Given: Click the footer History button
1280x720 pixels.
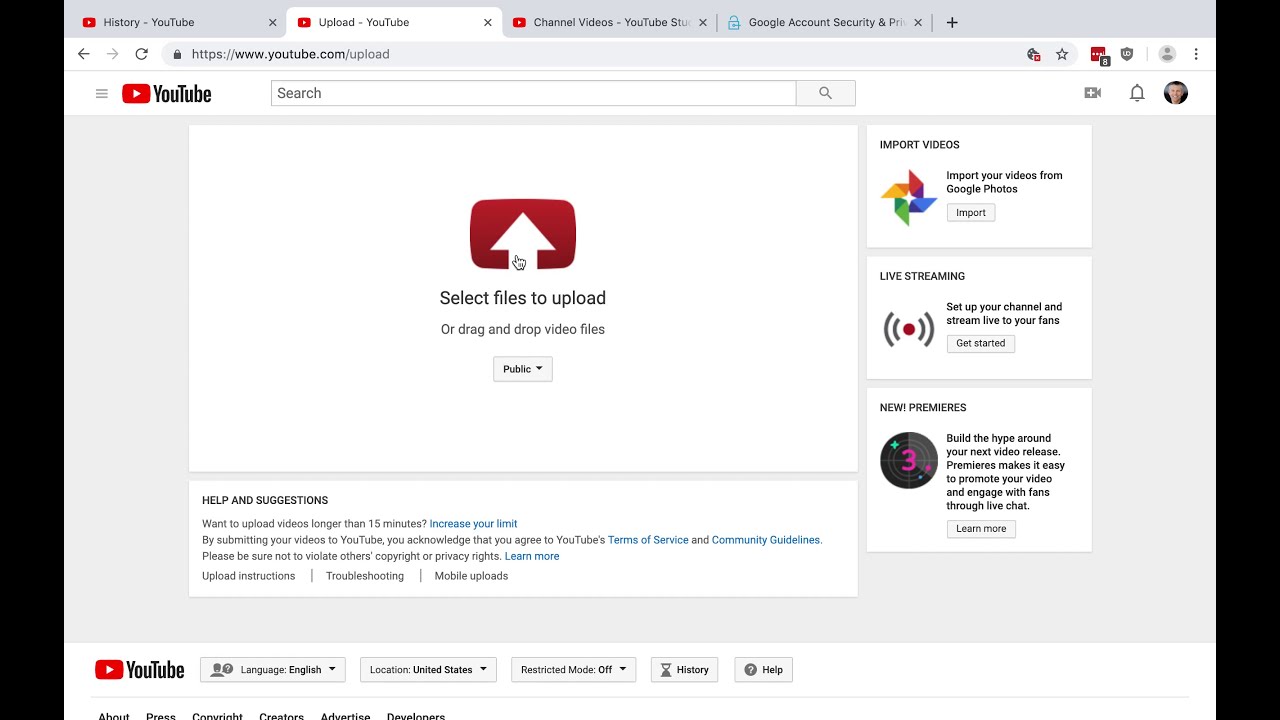Looking at the screenshot, I should click(685, 670).
